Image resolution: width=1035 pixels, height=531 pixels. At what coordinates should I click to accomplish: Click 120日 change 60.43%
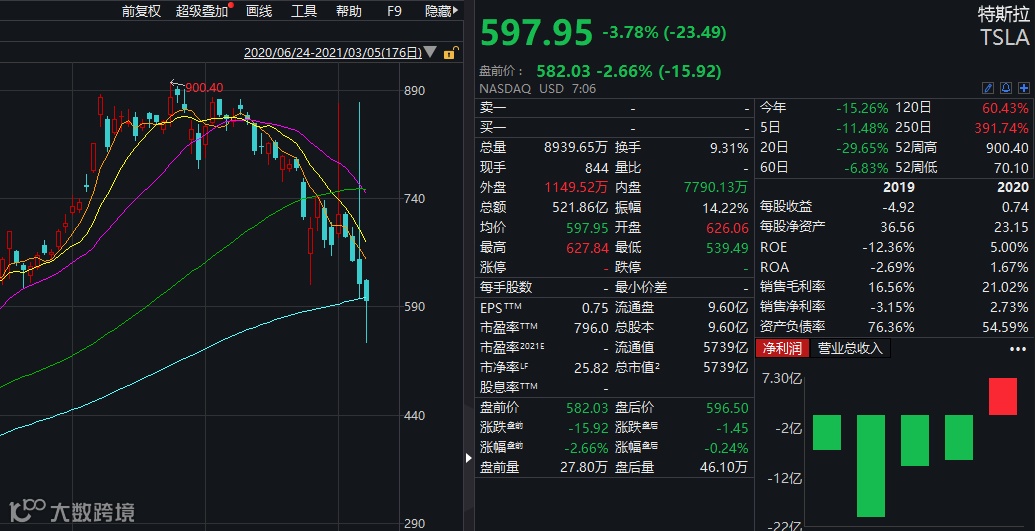tap(1006, 108)
